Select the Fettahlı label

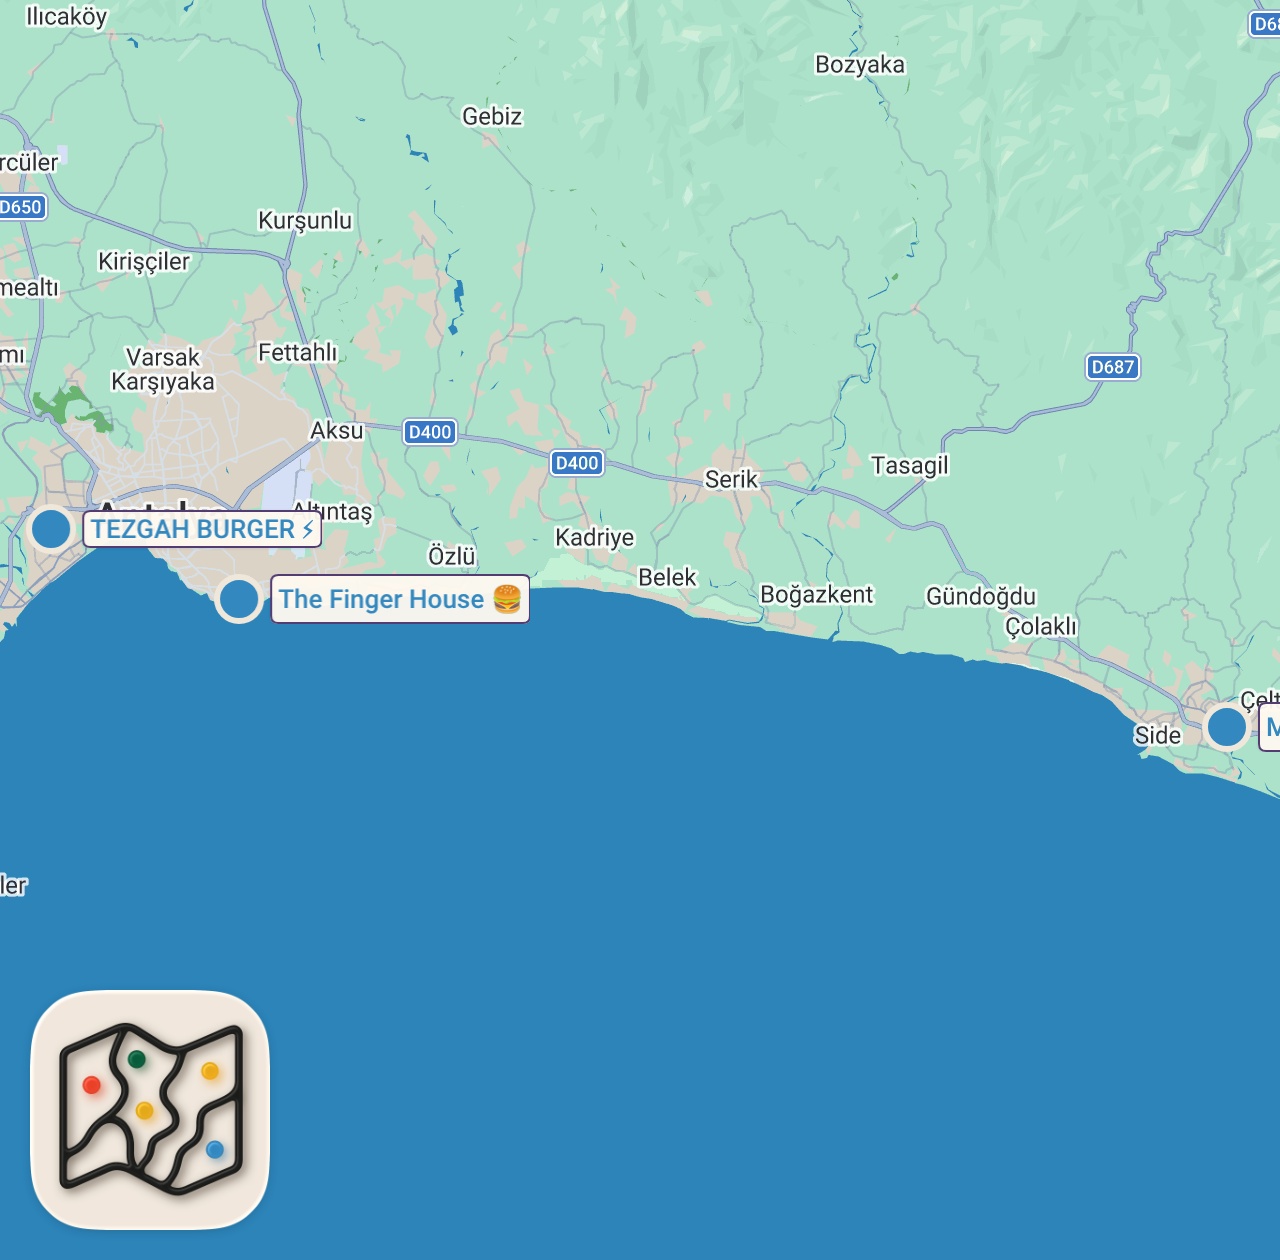click(x=298, y=353)
